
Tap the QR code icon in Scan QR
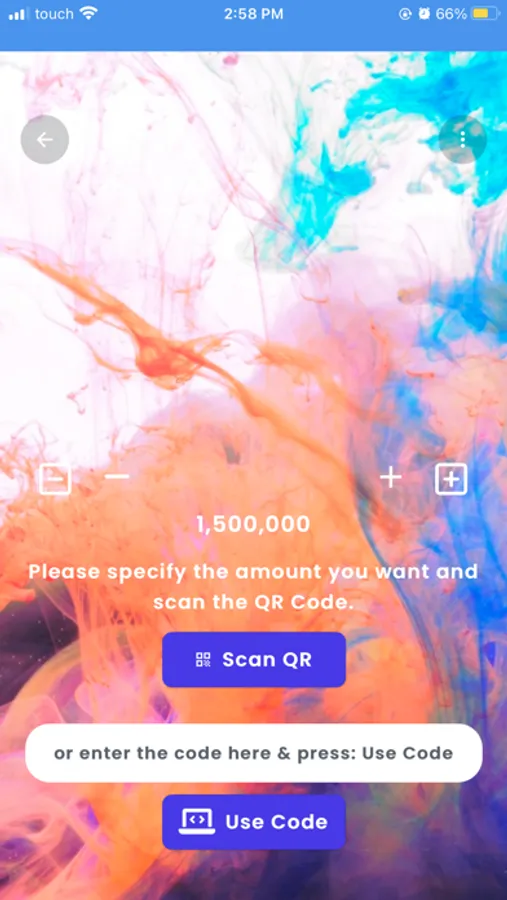tap(203, 660)
